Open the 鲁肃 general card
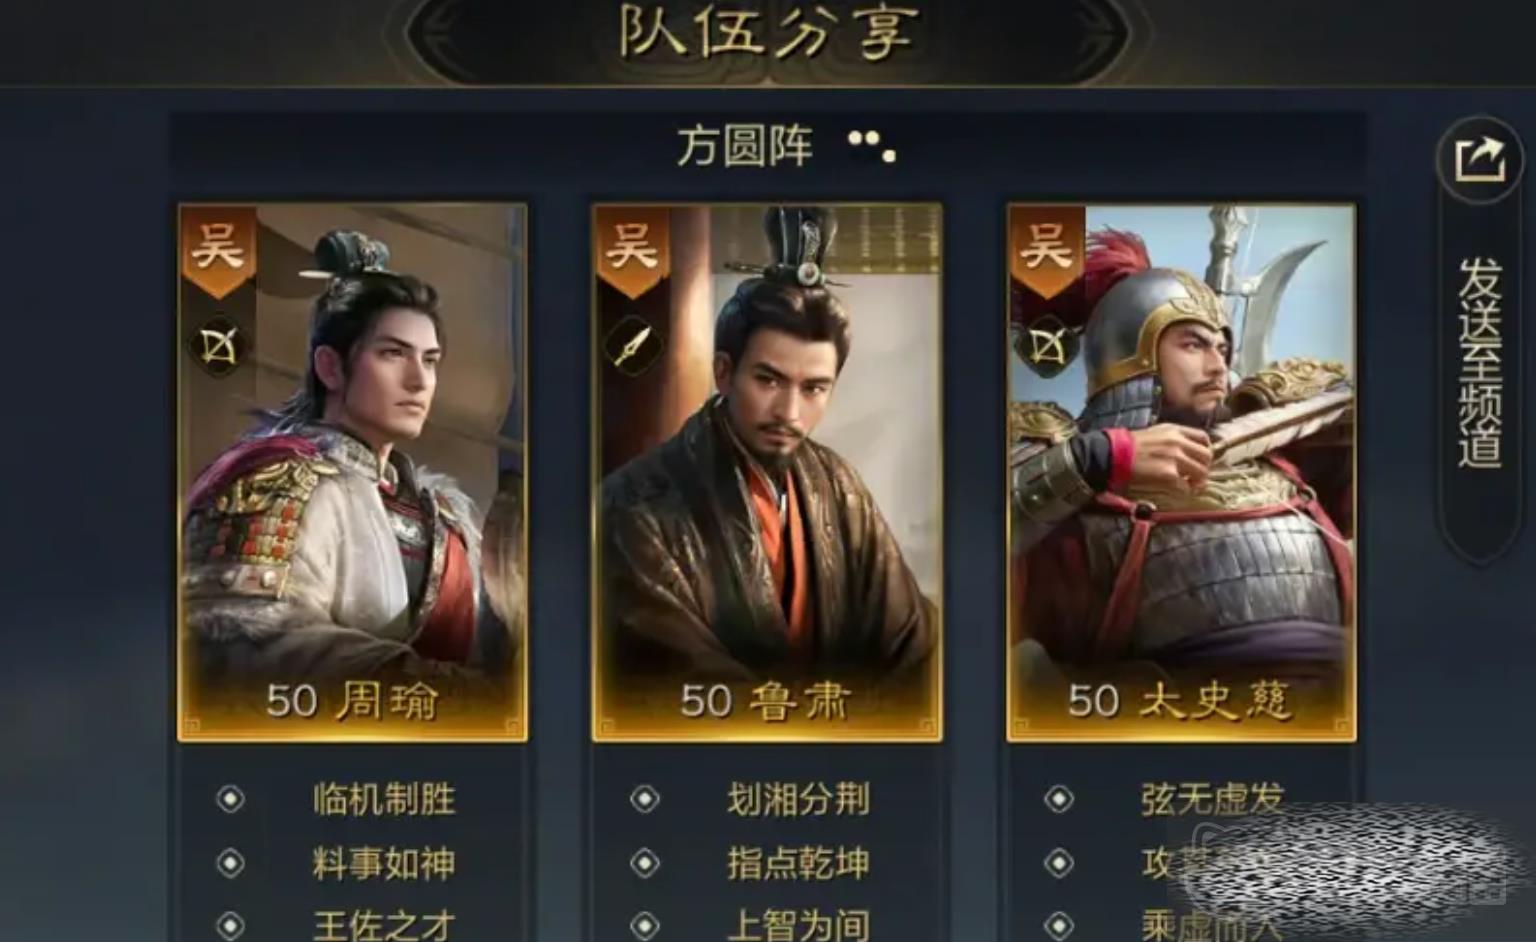 [x=767, y=472]
